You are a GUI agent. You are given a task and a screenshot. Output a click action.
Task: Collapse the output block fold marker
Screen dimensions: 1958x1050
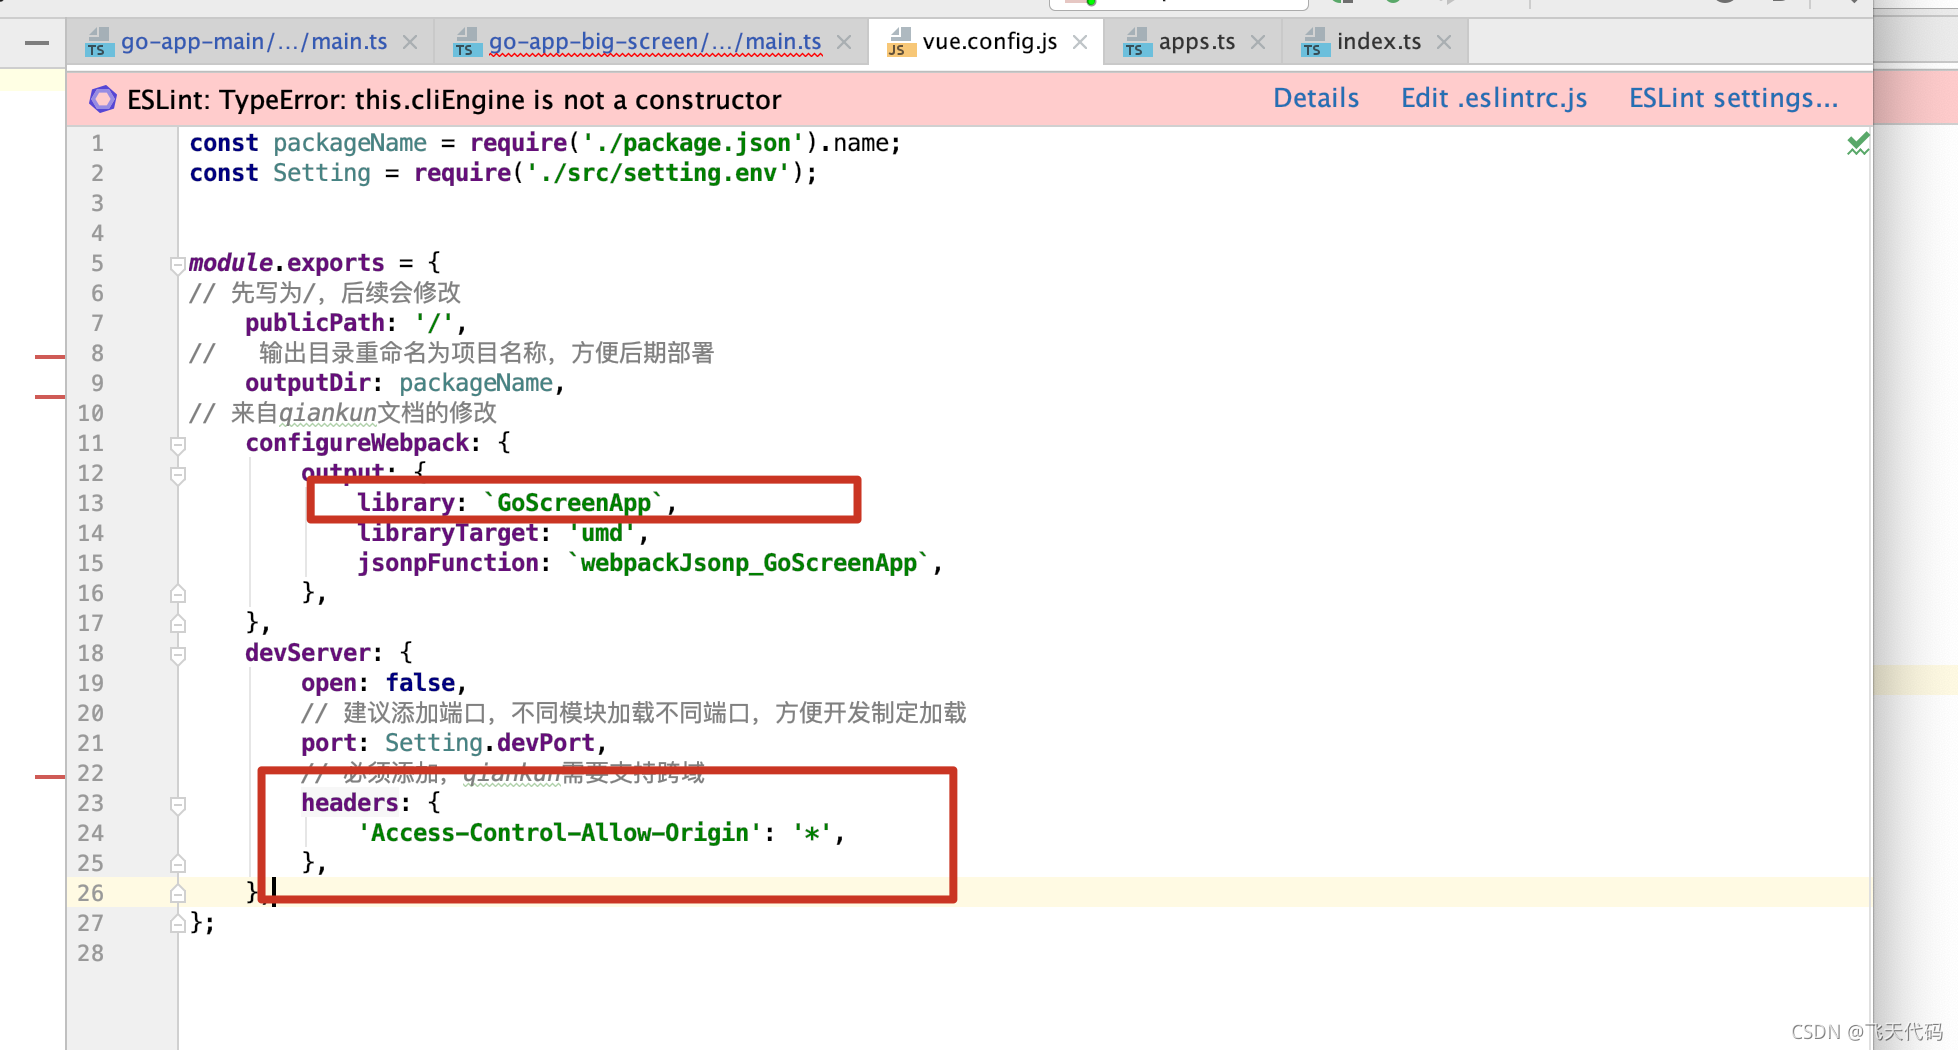(x=177, y=475)
